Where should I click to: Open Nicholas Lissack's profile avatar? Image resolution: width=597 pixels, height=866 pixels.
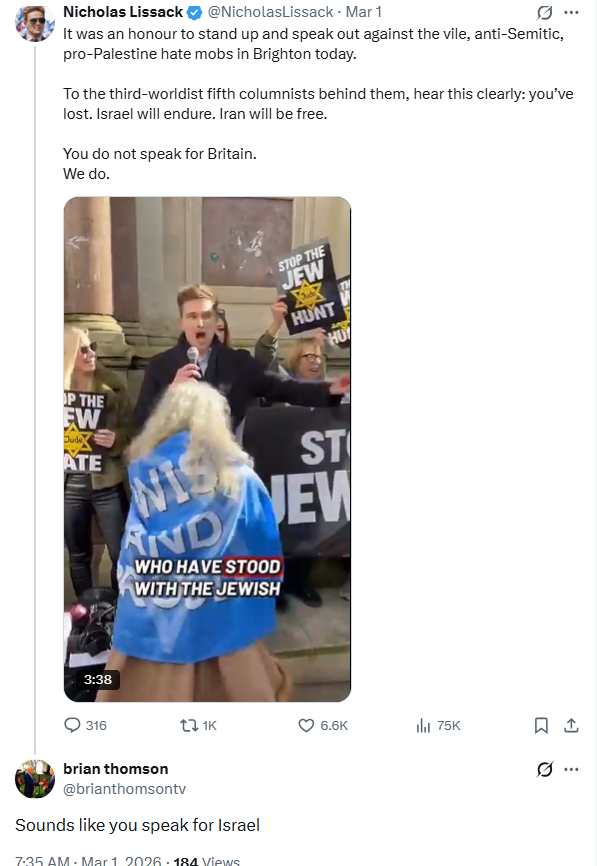point(35,23)
